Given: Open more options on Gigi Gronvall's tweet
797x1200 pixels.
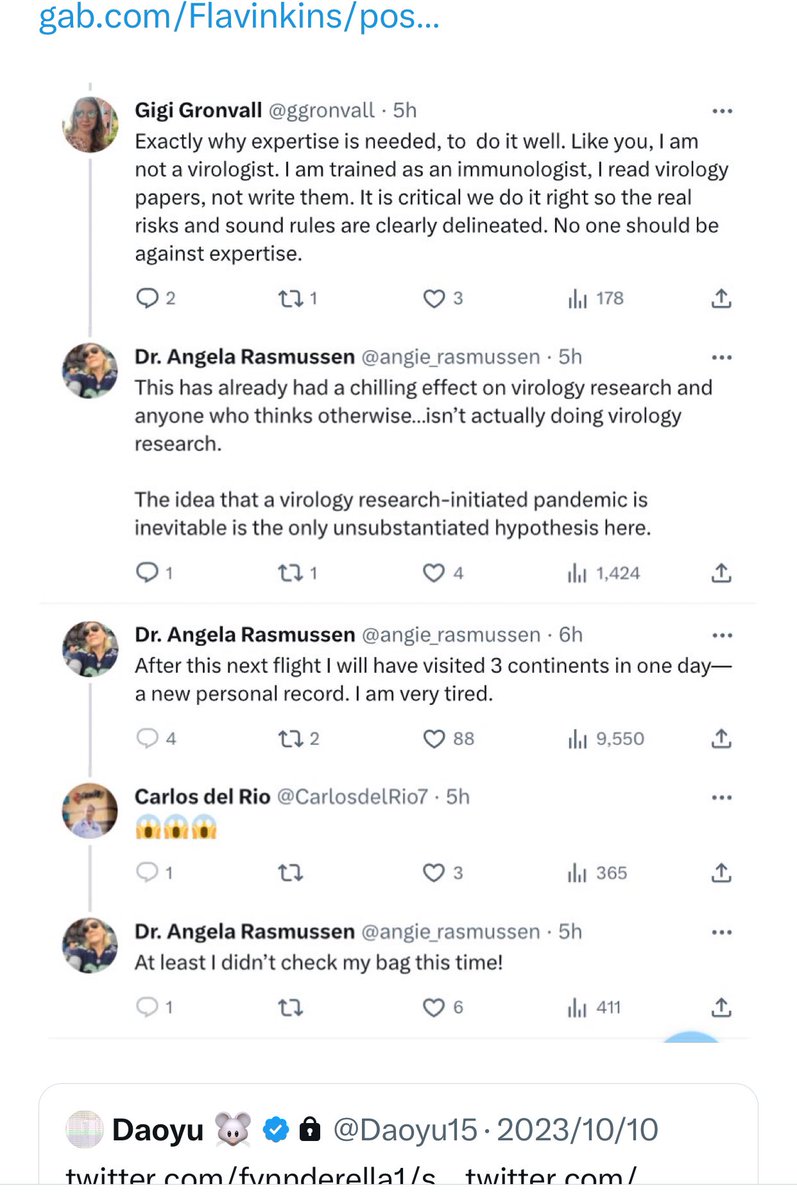Looking at the screenshot, I should tap(720, 111).
